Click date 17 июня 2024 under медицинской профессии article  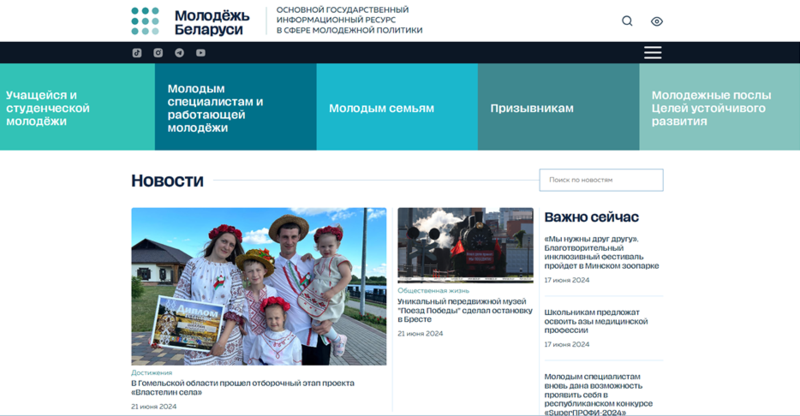[x=567, y=344]
